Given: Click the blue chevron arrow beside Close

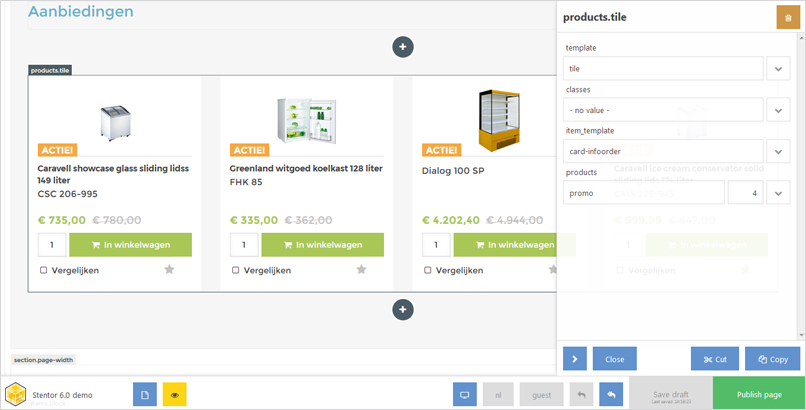Looking at the screenshot, I should (x=575, y=359).
